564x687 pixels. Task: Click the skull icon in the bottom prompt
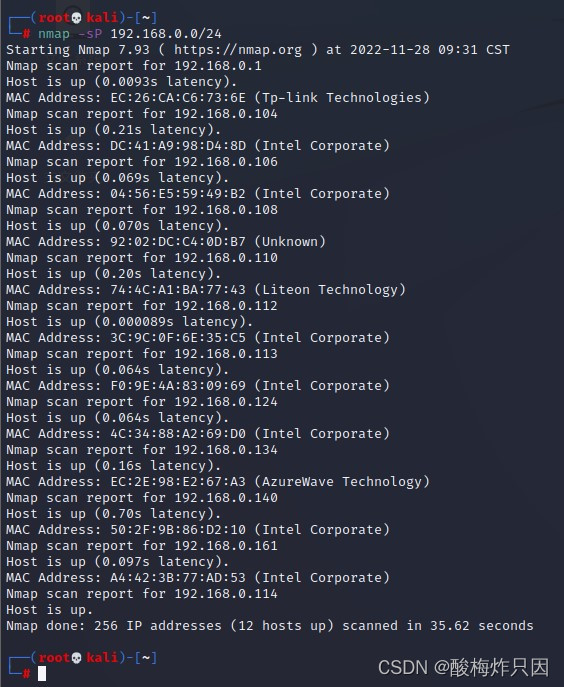click(x=76, y=658)
